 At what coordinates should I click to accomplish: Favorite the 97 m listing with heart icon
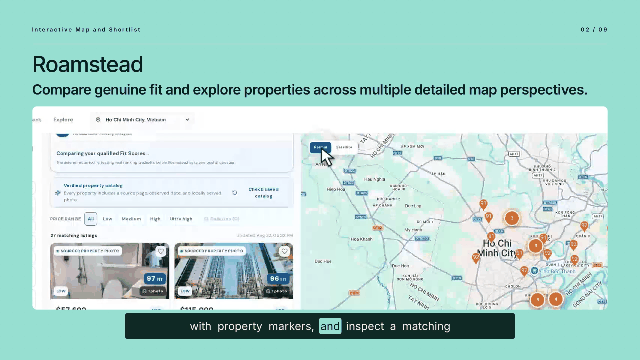[161, 251]
